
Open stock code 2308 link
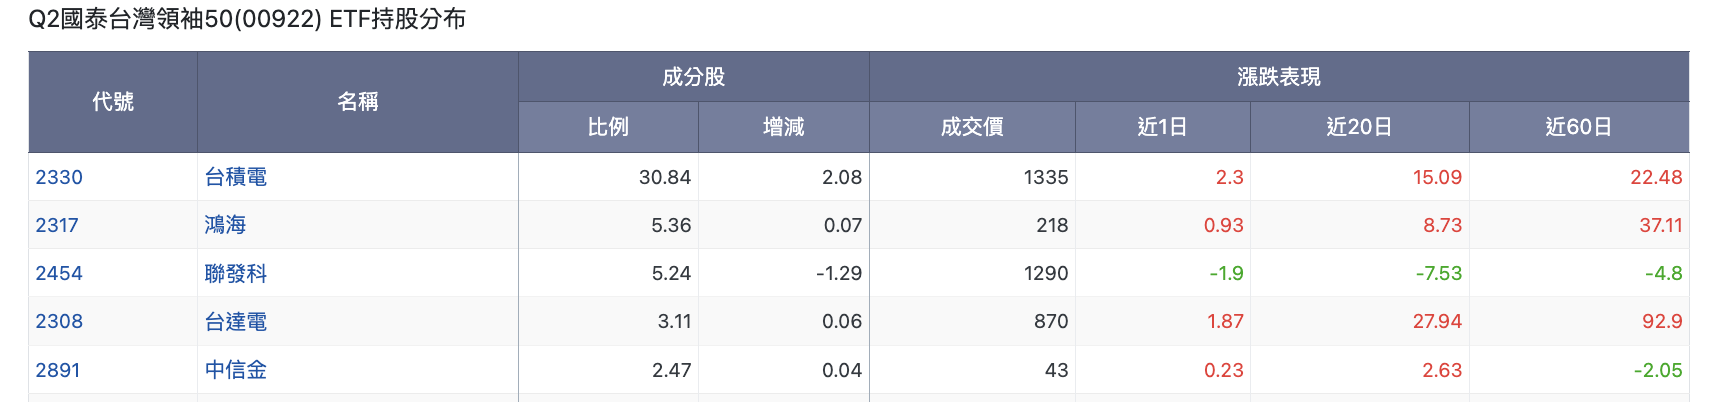[59, 321]
